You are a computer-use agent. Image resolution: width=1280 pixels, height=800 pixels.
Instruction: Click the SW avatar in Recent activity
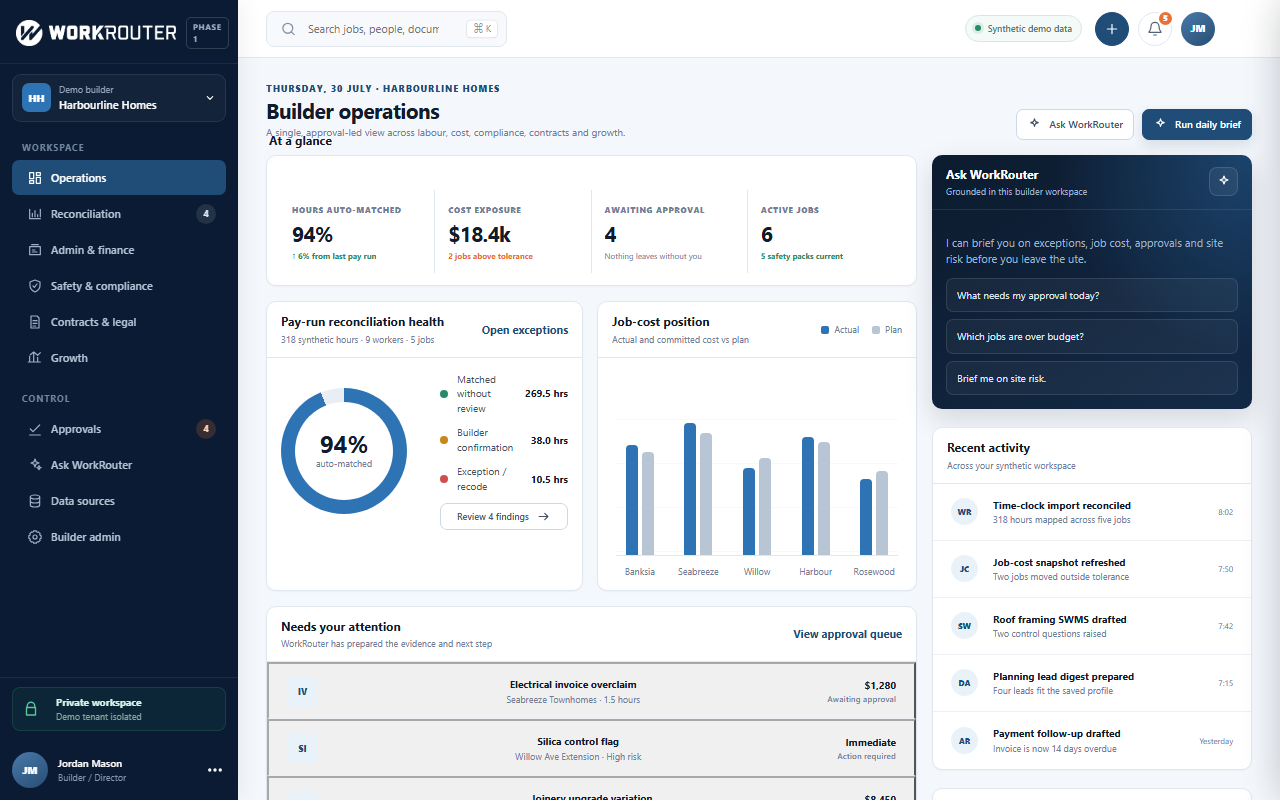(x=964, y=626)
